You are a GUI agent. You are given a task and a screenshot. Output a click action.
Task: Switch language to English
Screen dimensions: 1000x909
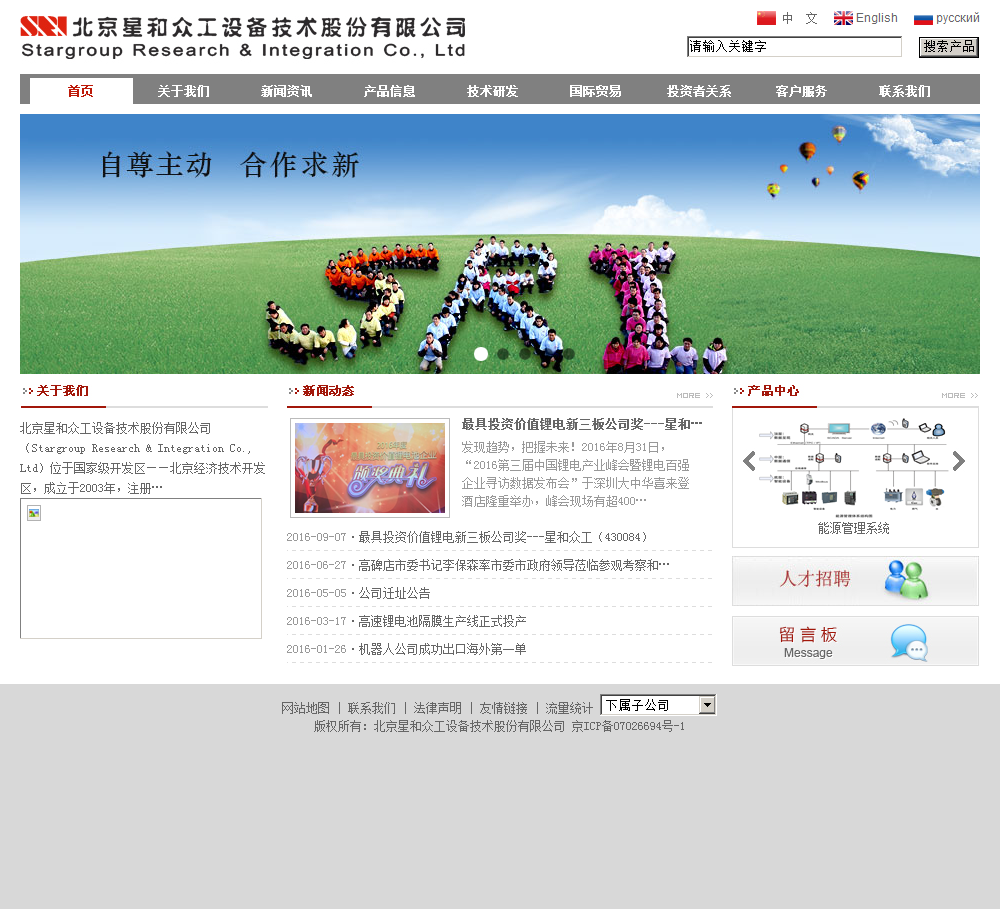click(x=876, y=18)
